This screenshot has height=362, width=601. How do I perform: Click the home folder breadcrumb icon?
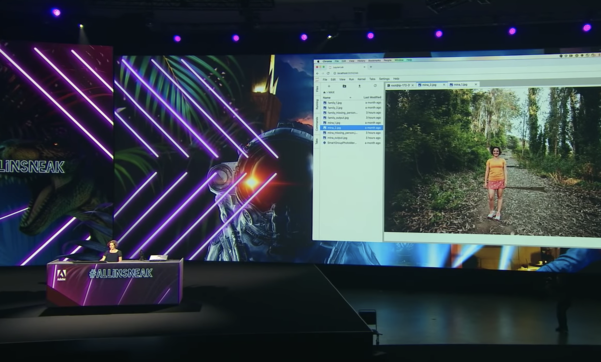pos(325,92)
